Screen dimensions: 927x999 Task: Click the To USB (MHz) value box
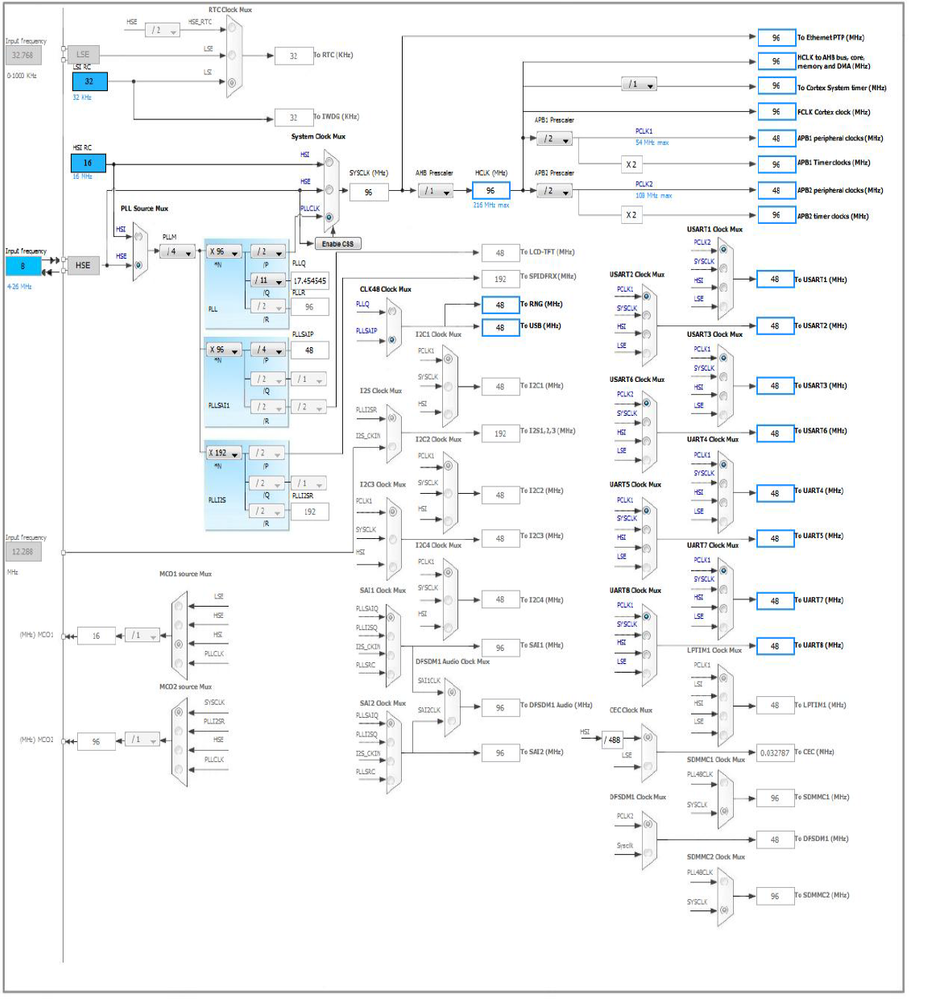tap(500, 327)
